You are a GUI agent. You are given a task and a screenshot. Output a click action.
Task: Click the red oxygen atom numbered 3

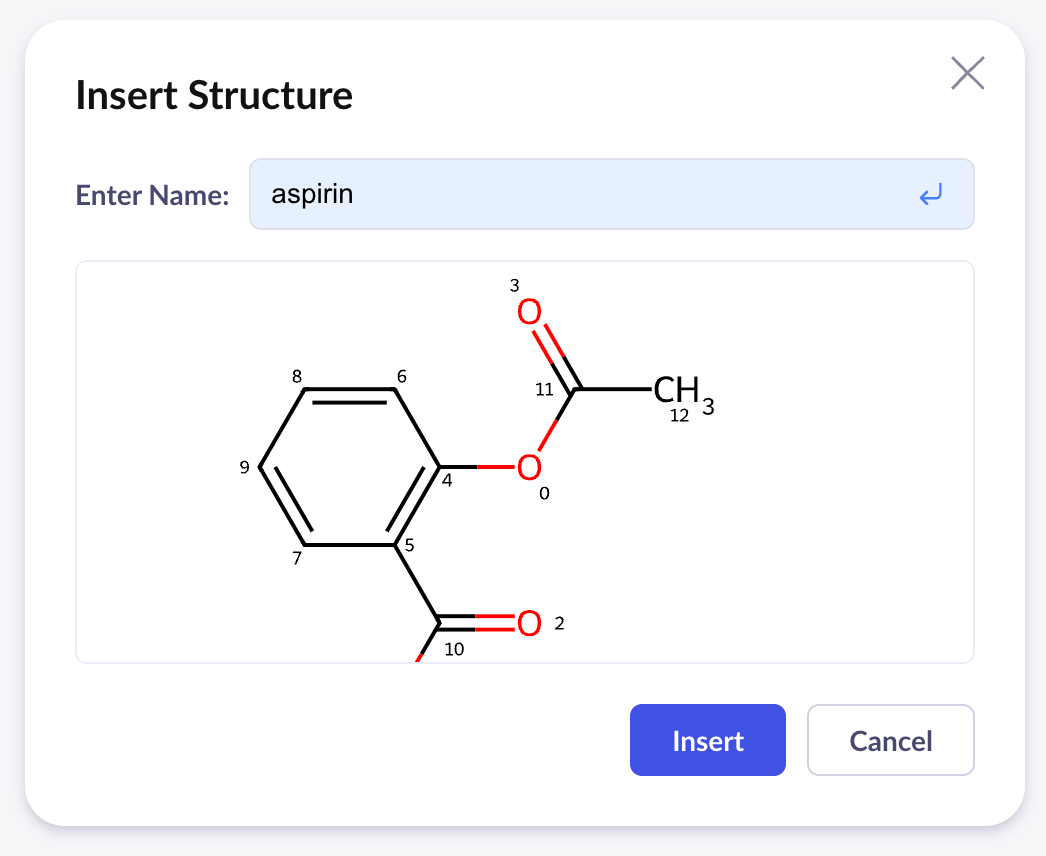point(529,313)
